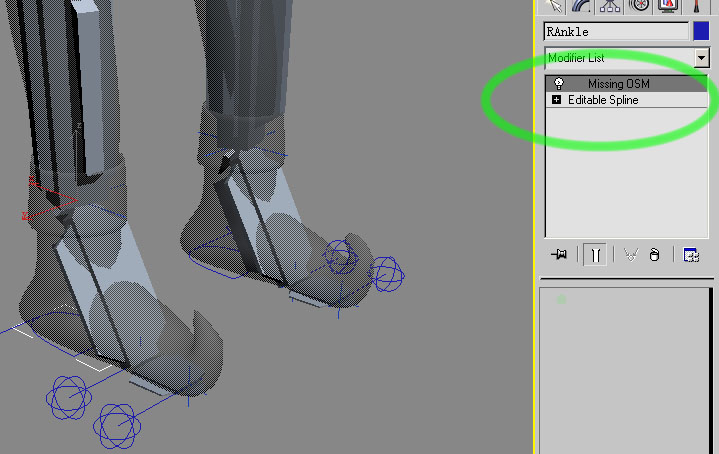Screen dimensions: 719x454
Task: Click Make Unique icon
Action: 630,255
